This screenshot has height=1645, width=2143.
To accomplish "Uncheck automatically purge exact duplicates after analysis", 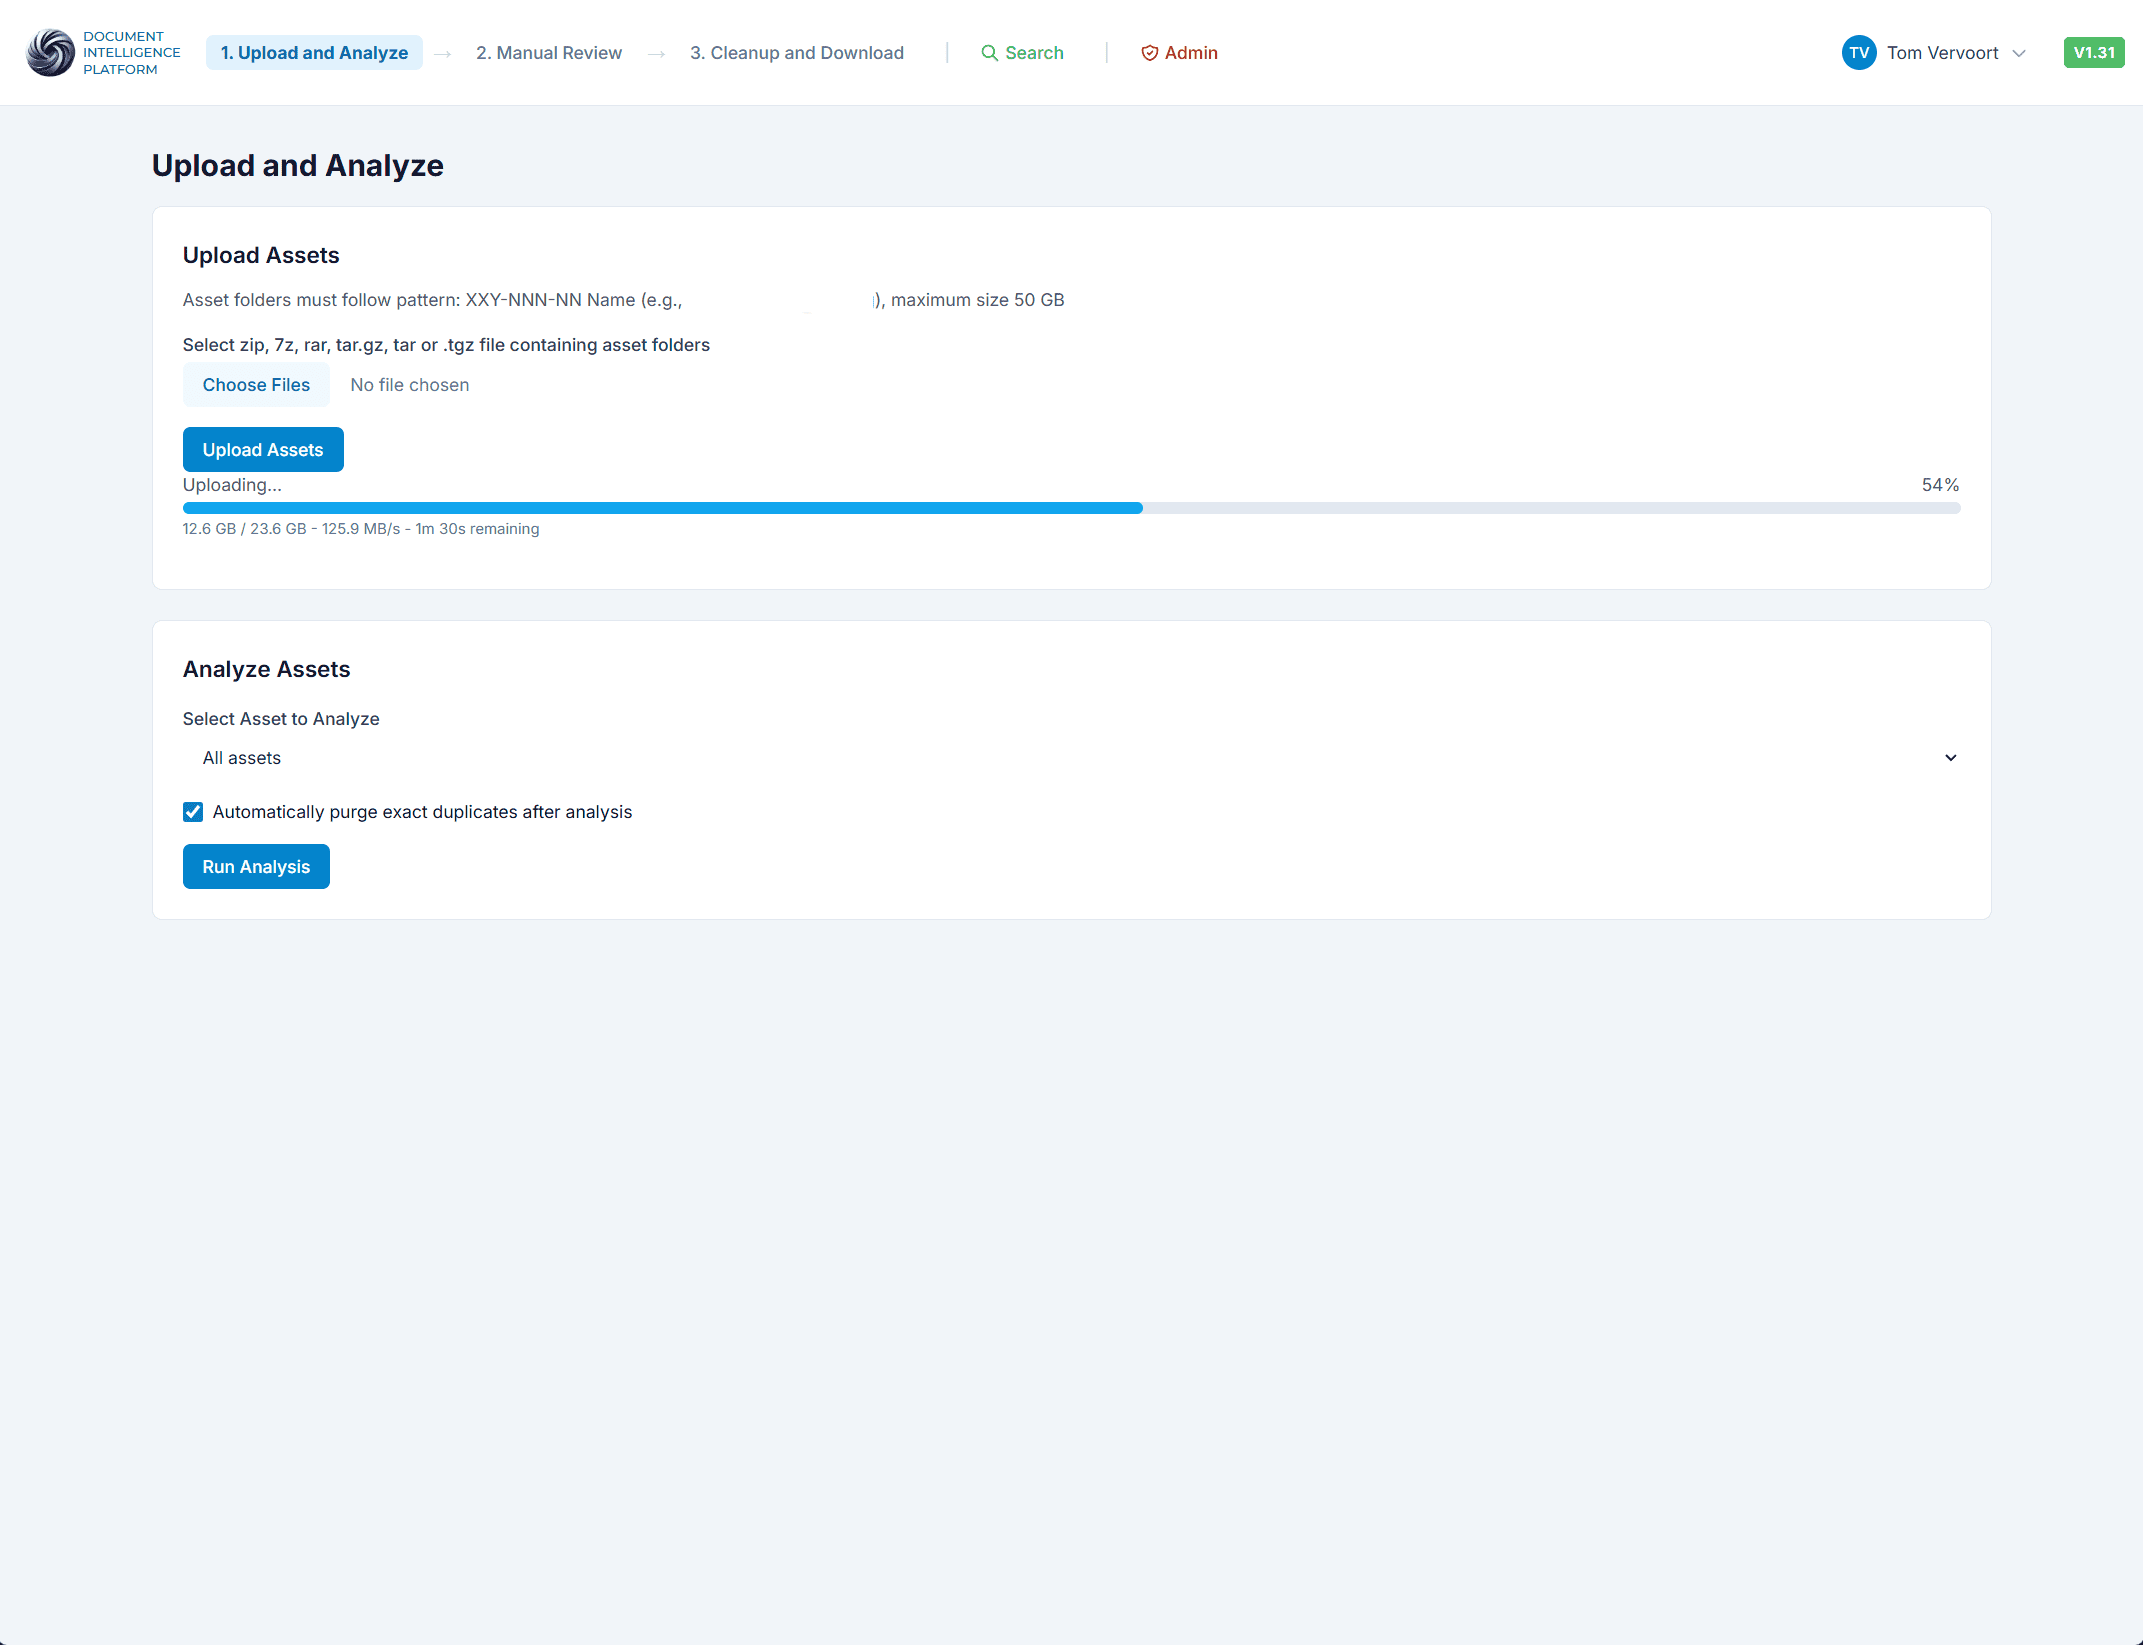I will click(x=192, y=811).
